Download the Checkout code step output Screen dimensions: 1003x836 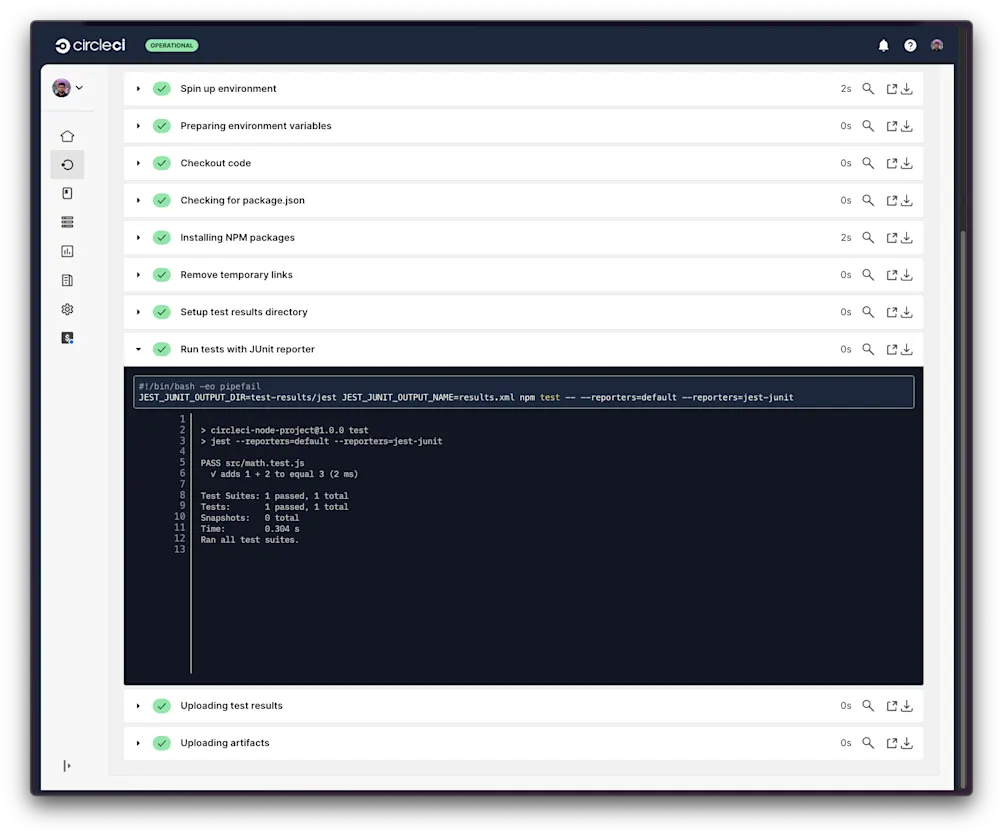[x=907, y=162]
